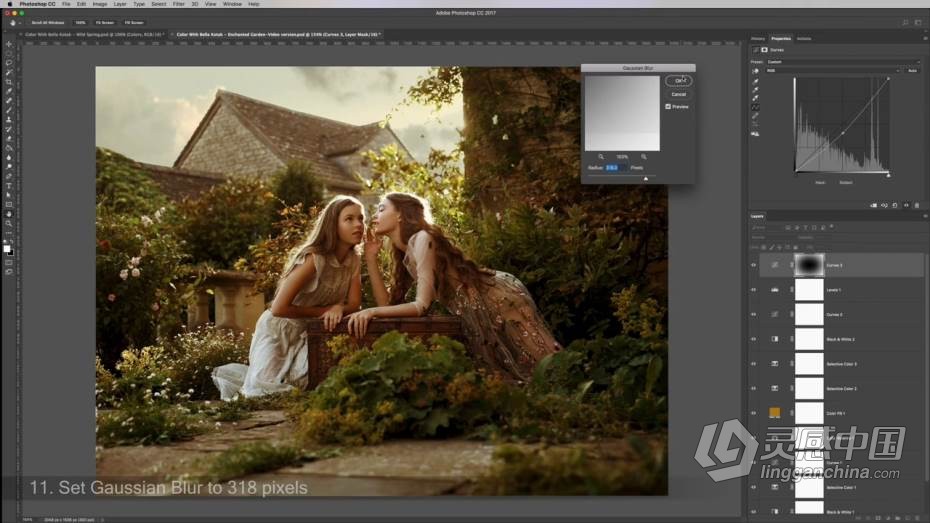Viewport: 930px width, 523px height.
Task: Select the Eyedropper tool in the toolbar
Action: pyautogui.click(x=8, y=91)
